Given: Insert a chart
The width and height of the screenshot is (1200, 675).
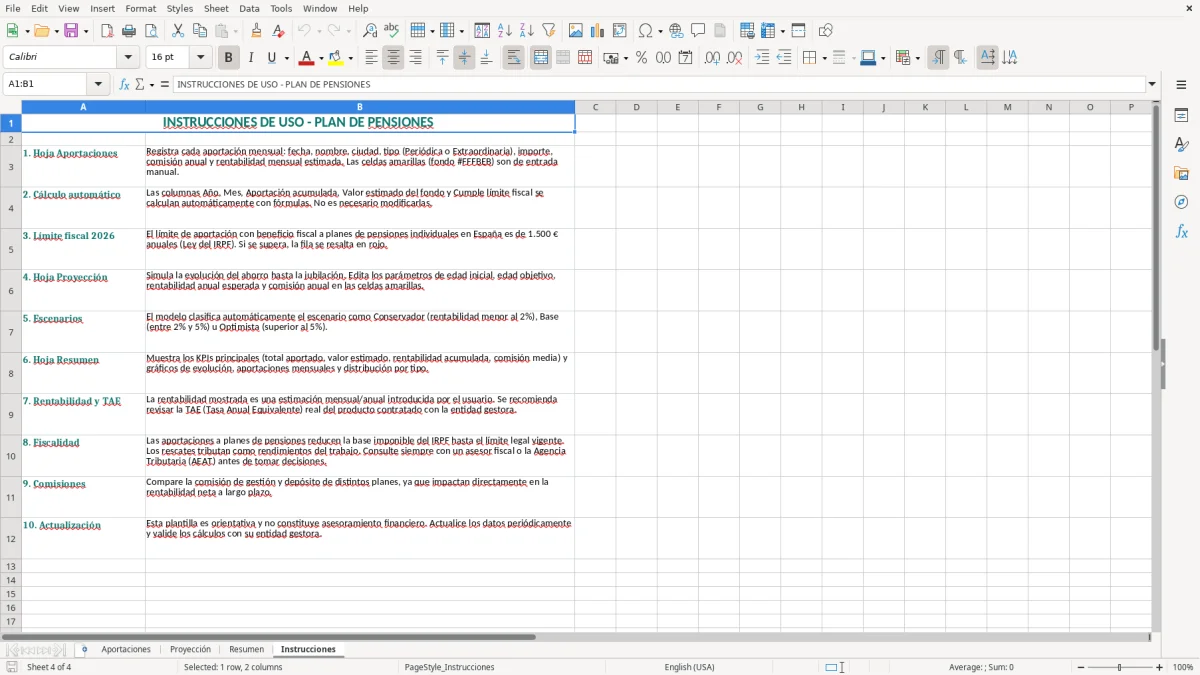Looking at the screenshot, I should point(598,31).
